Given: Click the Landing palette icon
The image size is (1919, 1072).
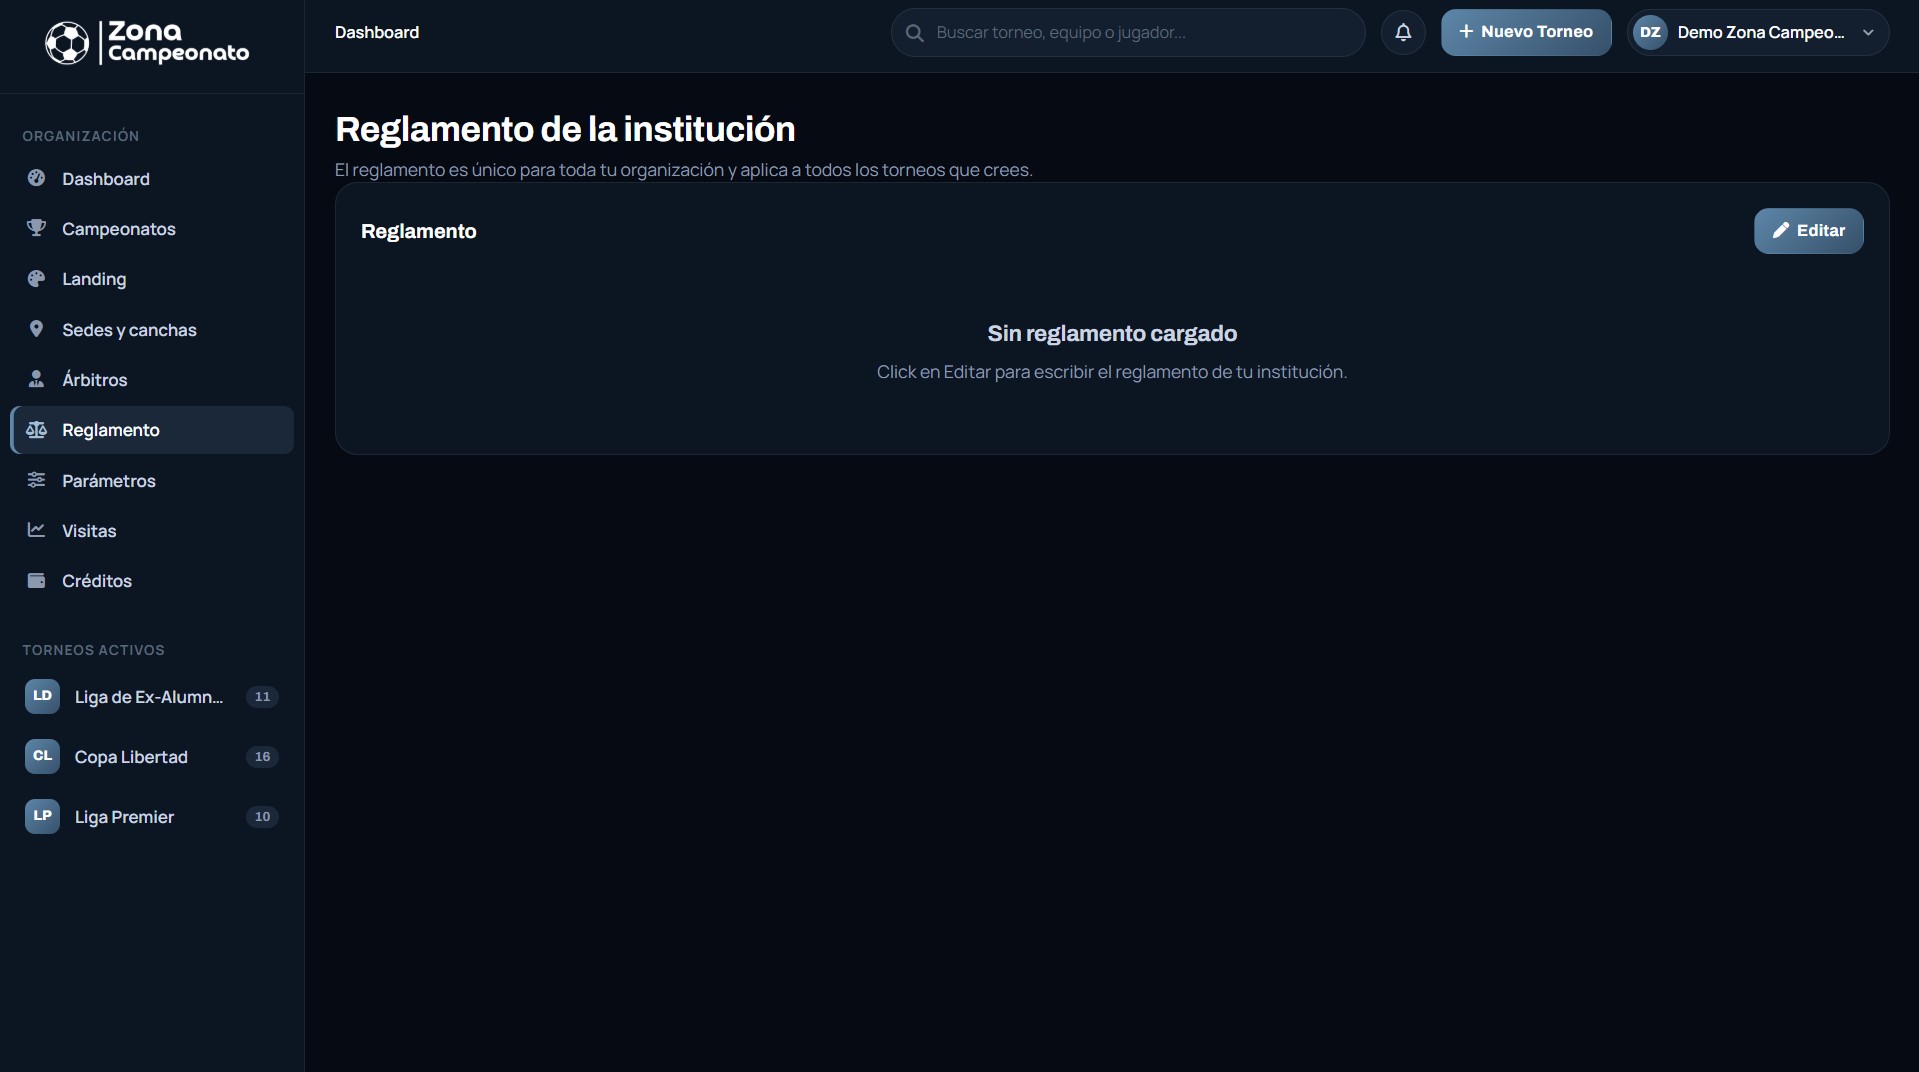Looking at the screenshot, I should (37, 279).
